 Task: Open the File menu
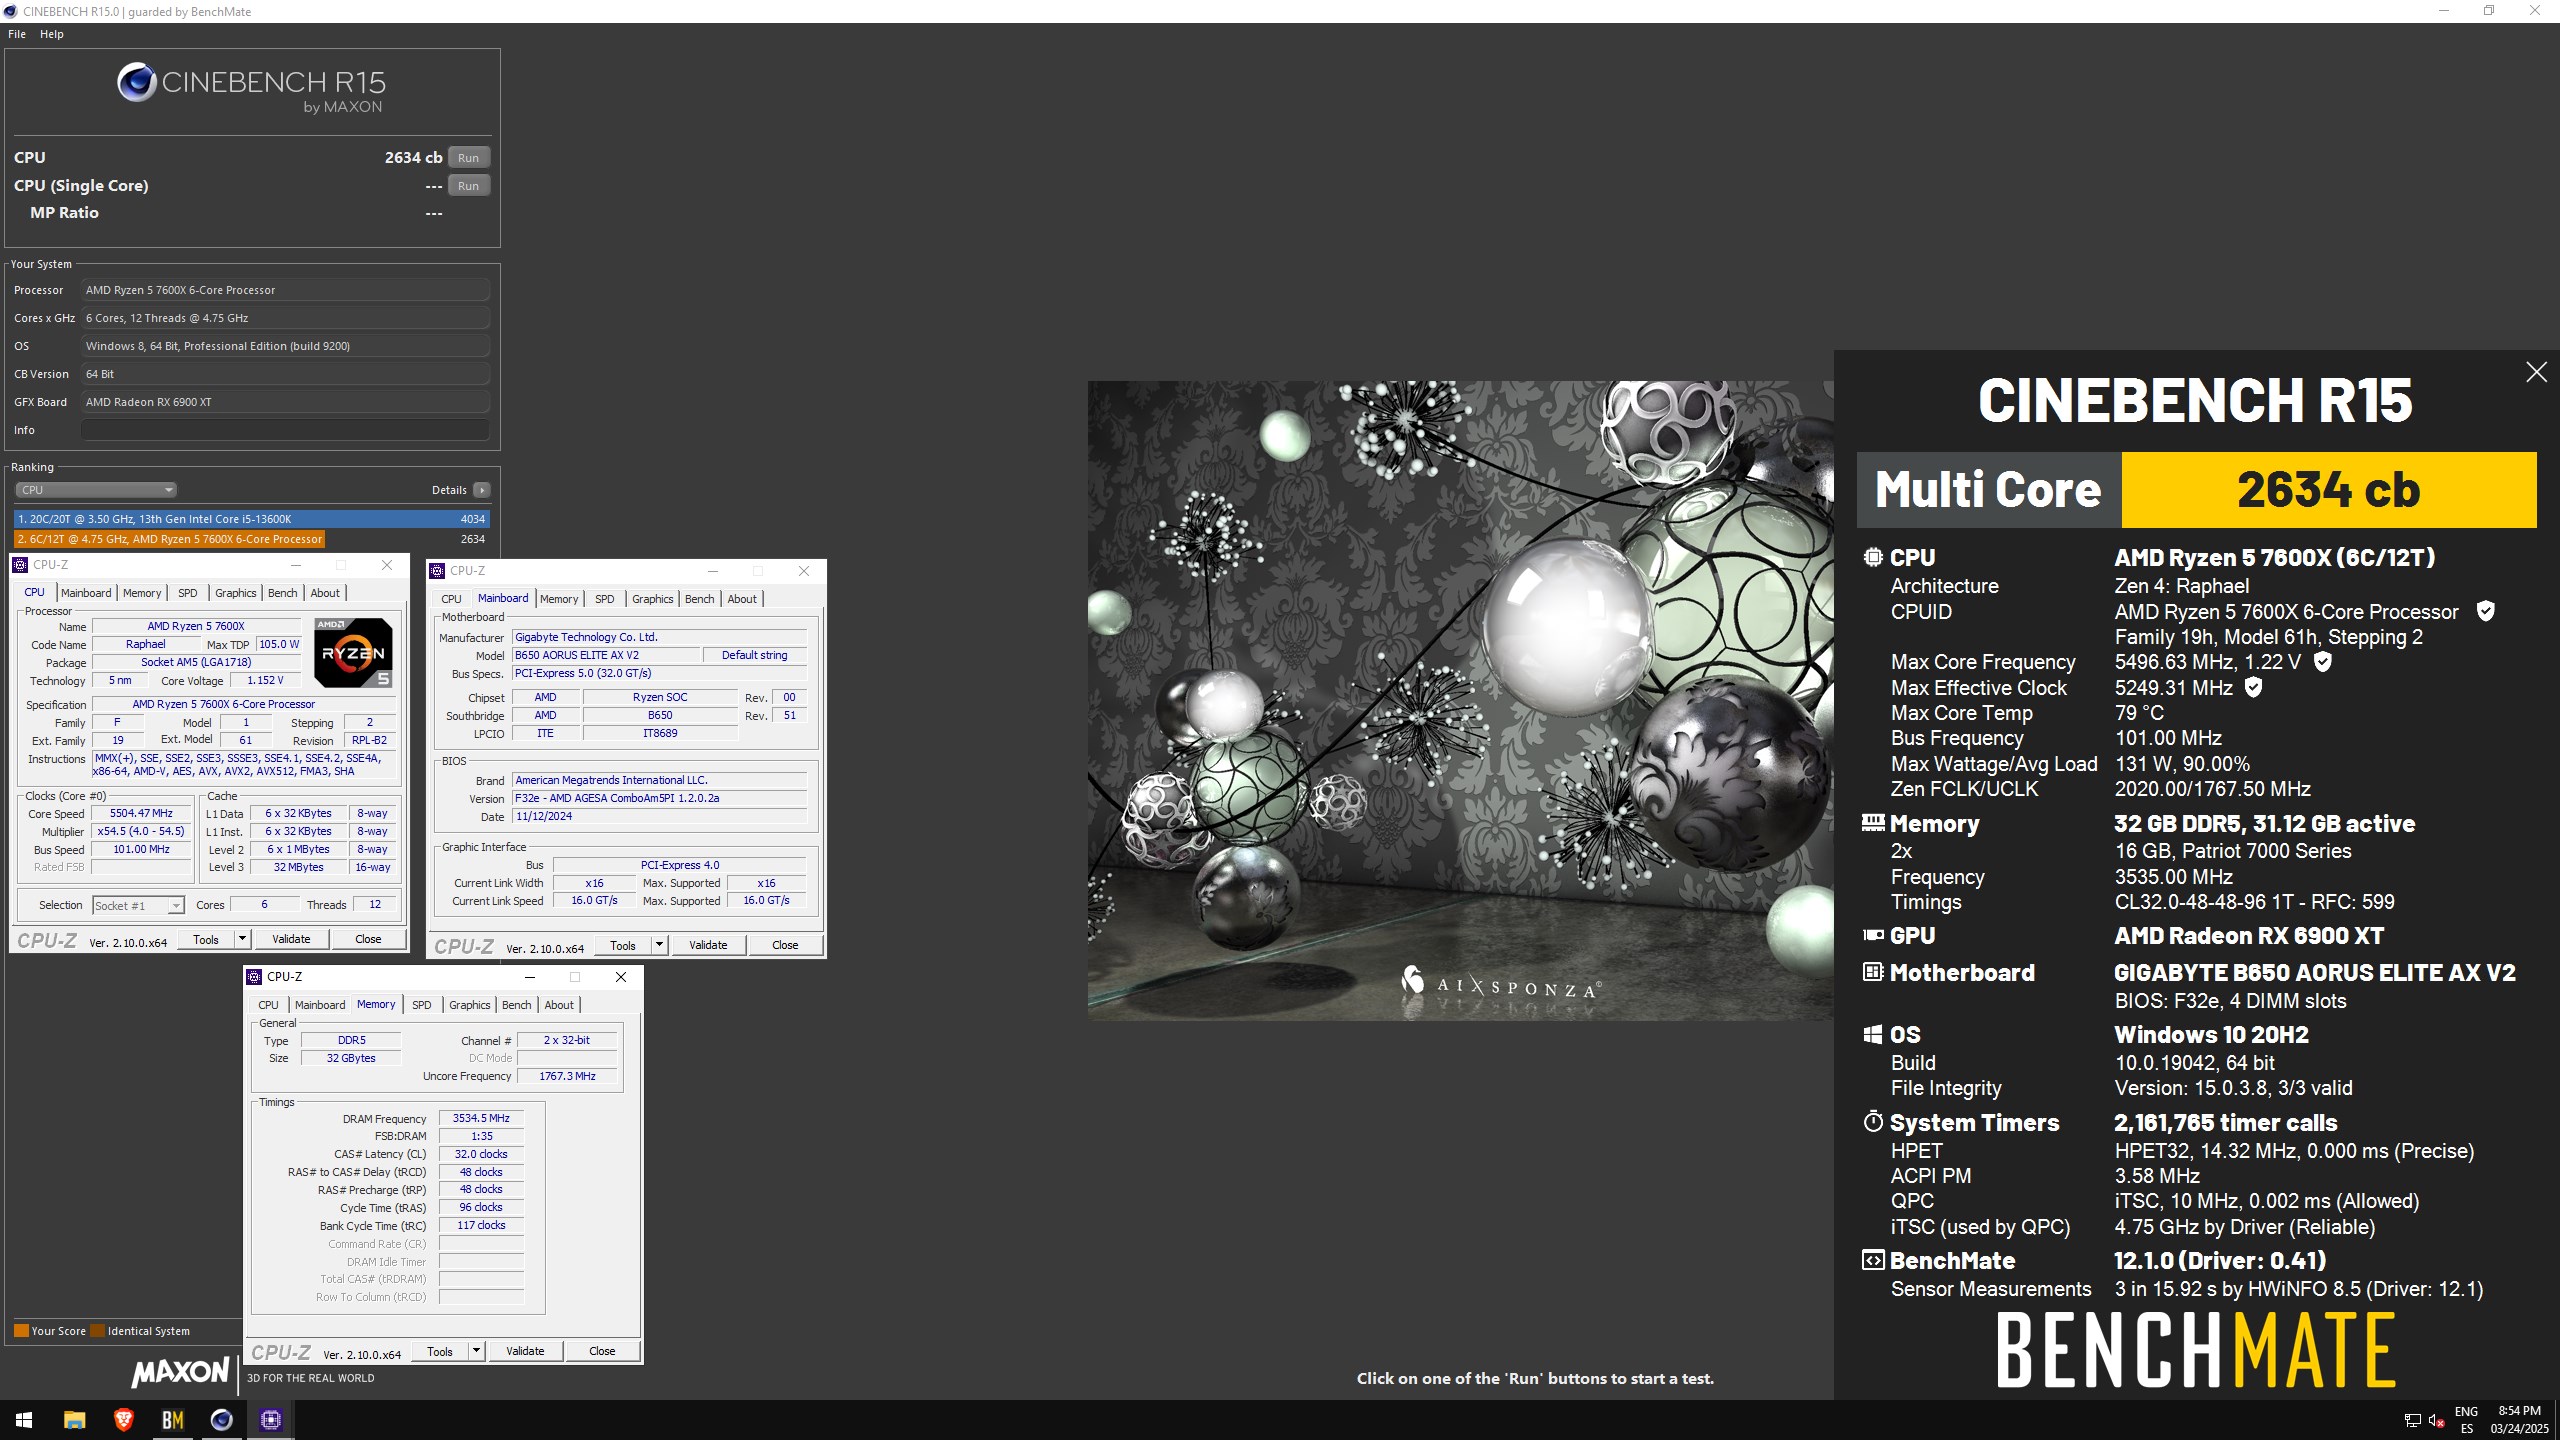pyautogui.click(x=17, y=34)
